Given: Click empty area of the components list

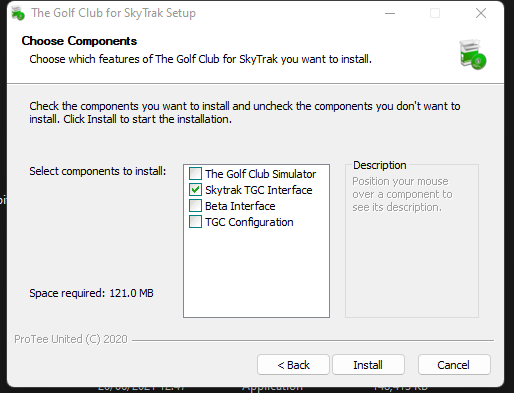Looking at the screenshot, I should click(256, 273).
